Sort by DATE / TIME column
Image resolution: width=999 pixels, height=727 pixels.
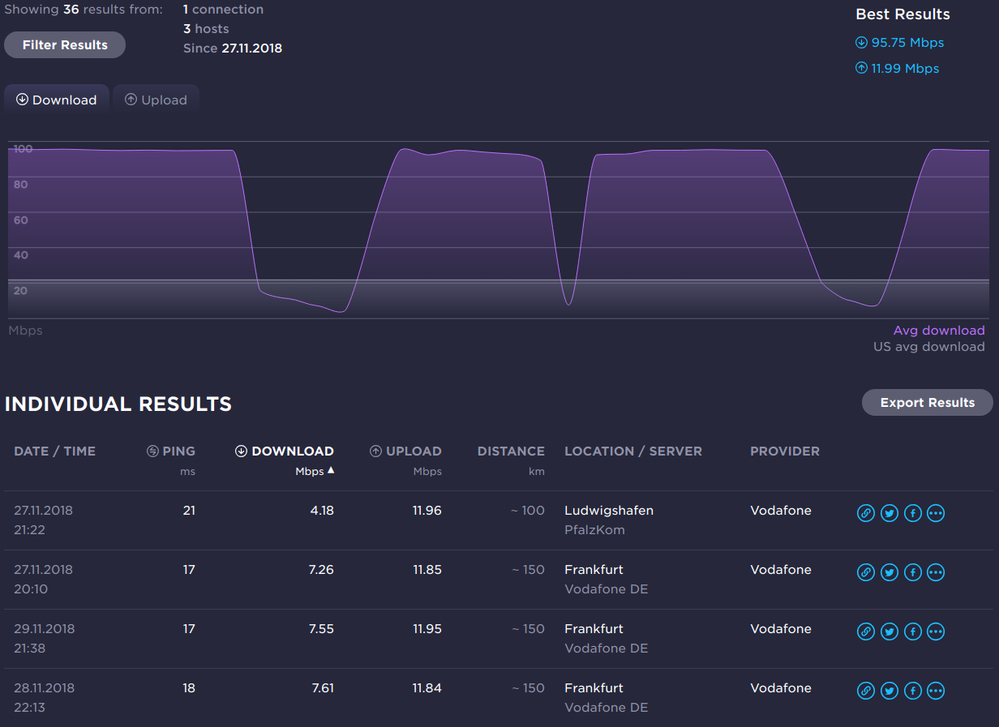(x=55, y=451)
